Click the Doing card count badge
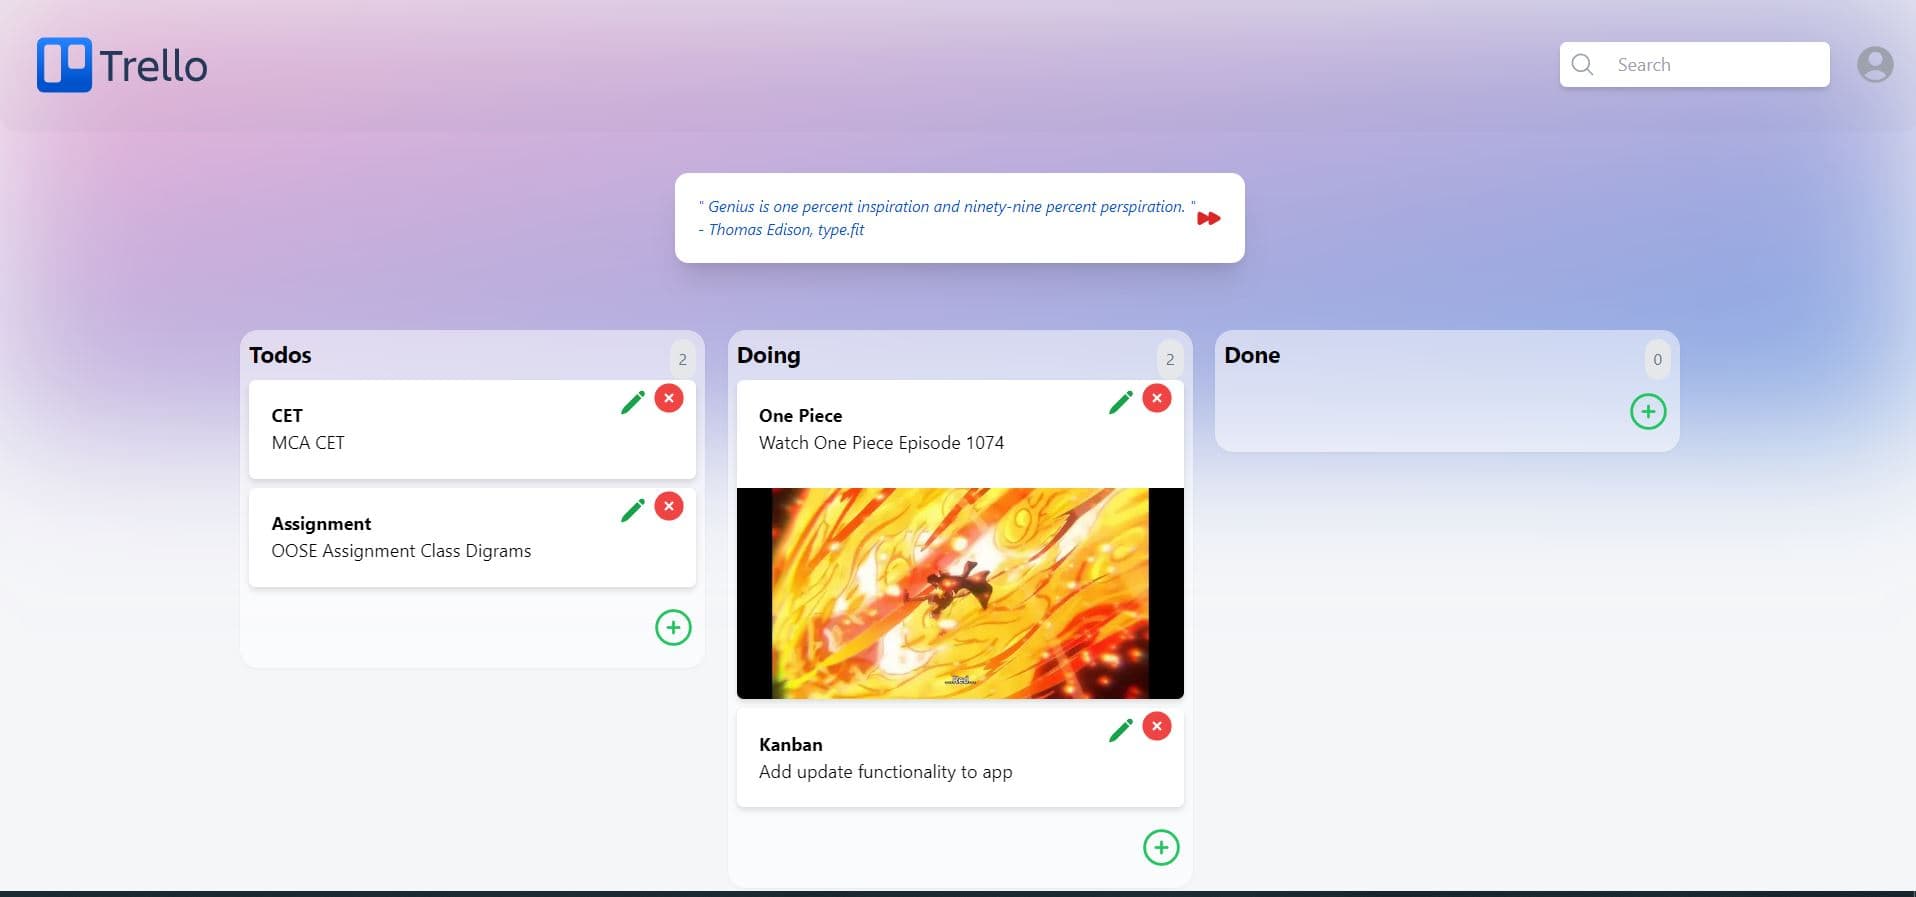Image resolution: width=1916 pixels, height=897 pixels. tap(1170, 359)
